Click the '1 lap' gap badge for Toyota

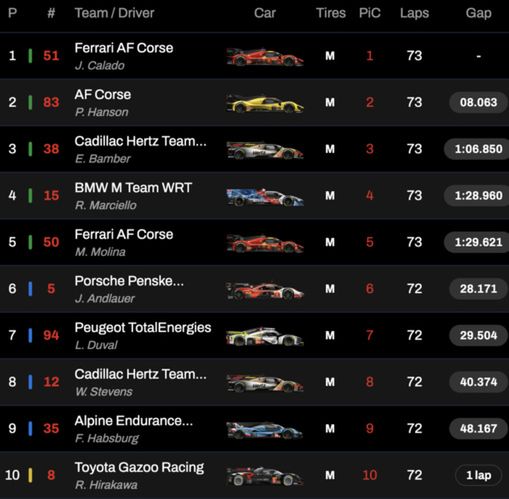click(x=478, y=475)
